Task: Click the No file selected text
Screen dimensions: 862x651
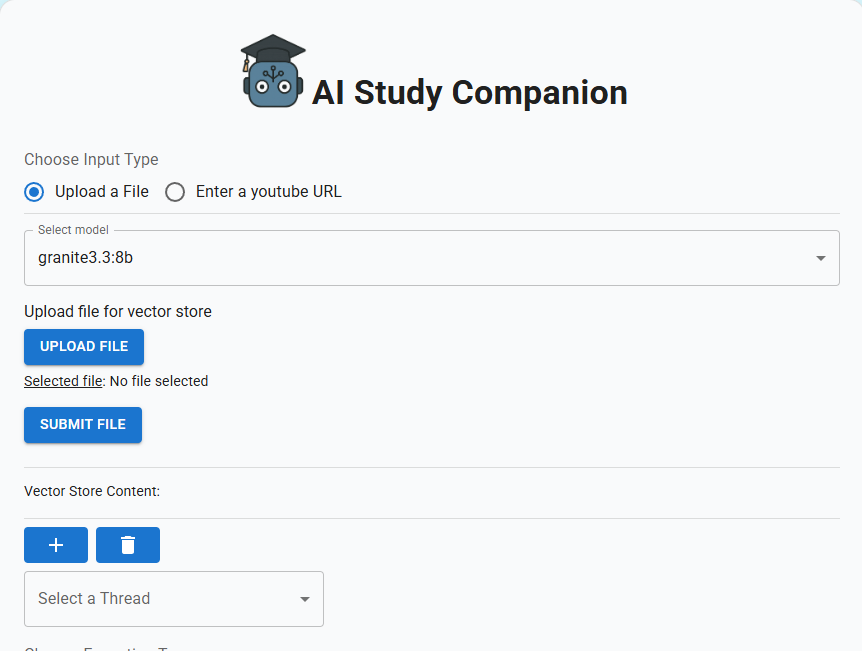Action: click(159, 381)
